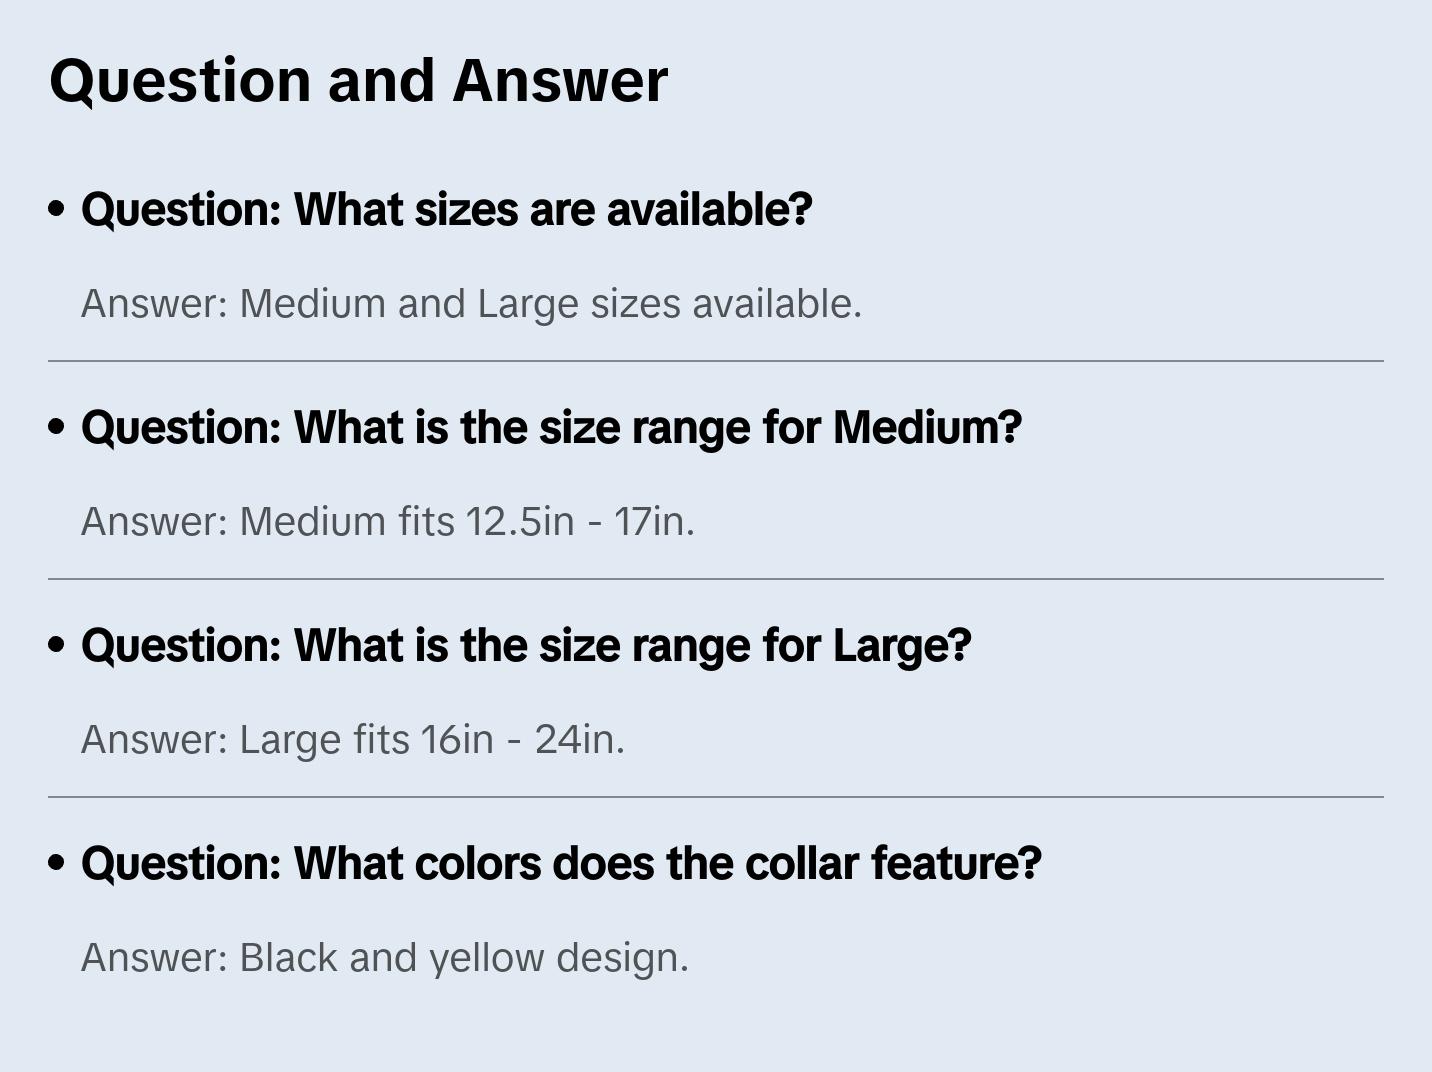Click the "Question and Answer" heading
1432x1072 pixels.
[358, 80]
